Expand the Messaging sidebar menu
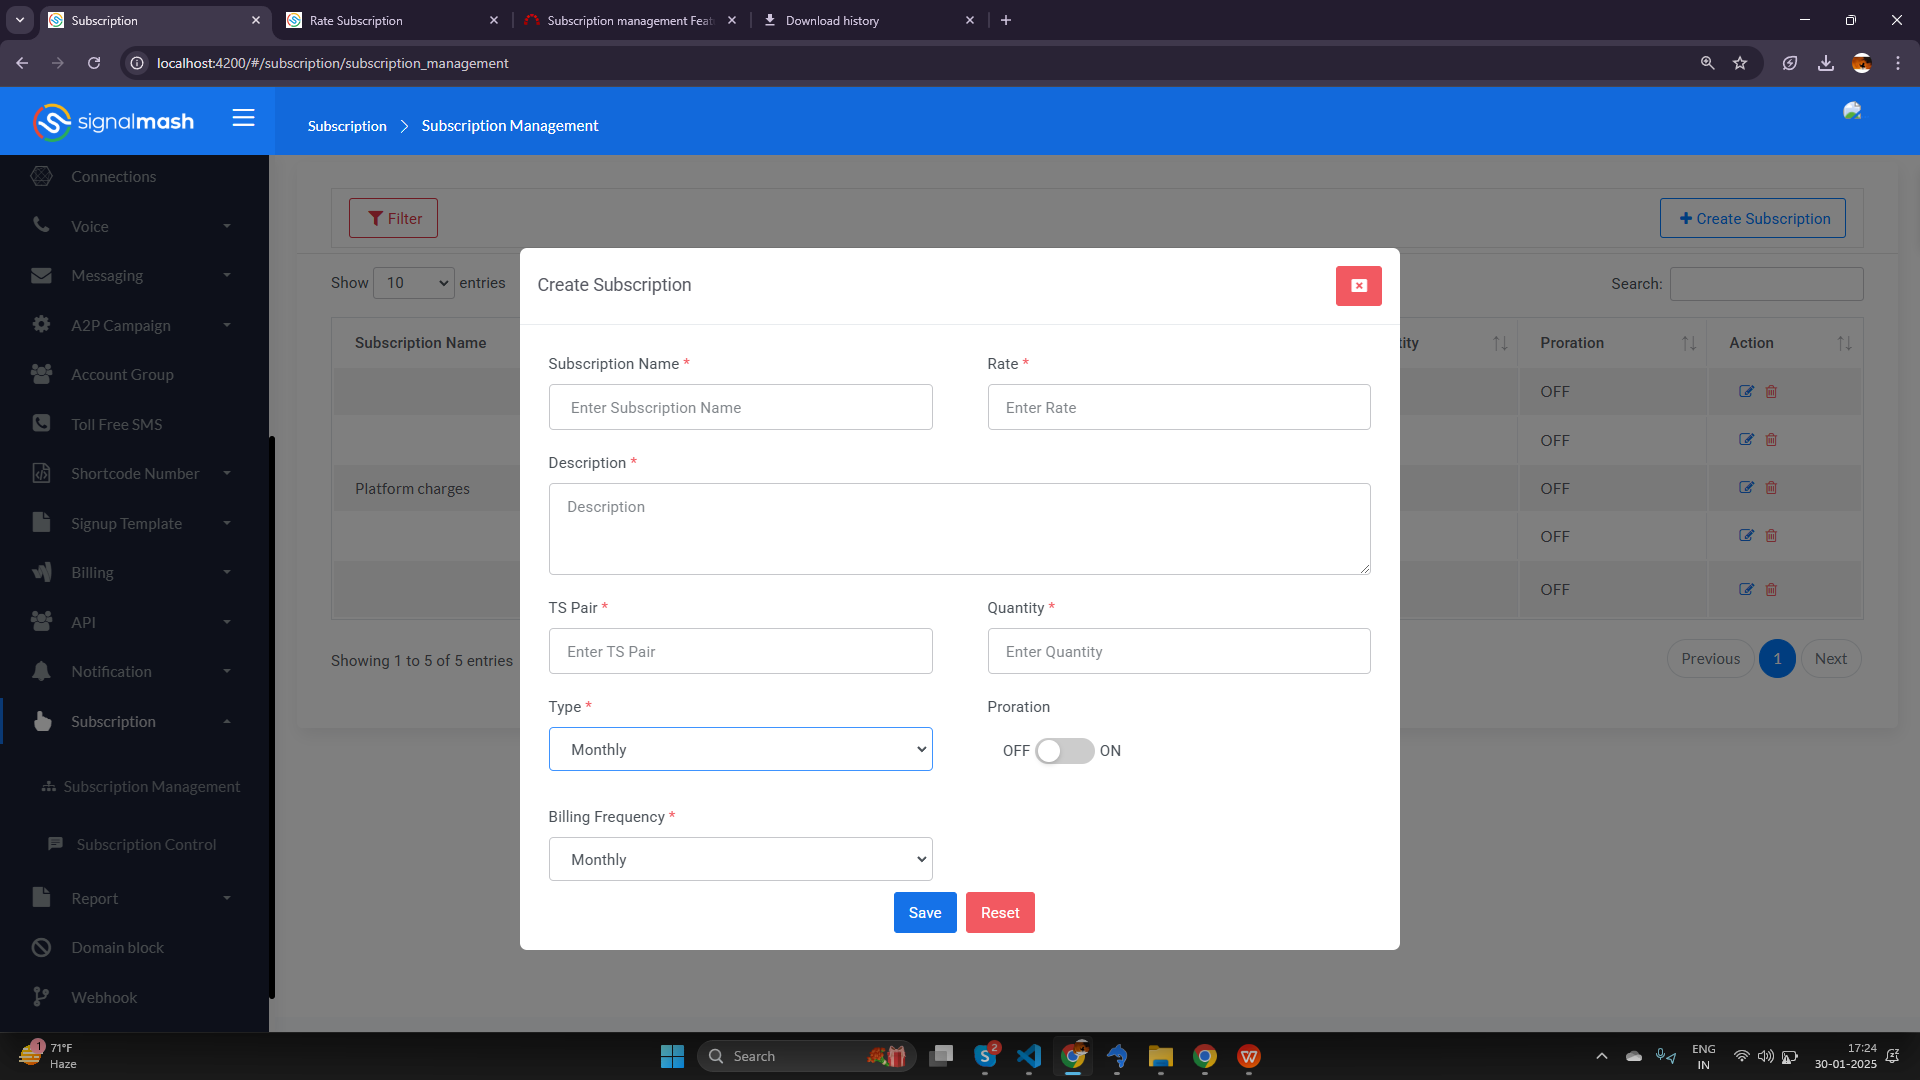 coord(134,275)
